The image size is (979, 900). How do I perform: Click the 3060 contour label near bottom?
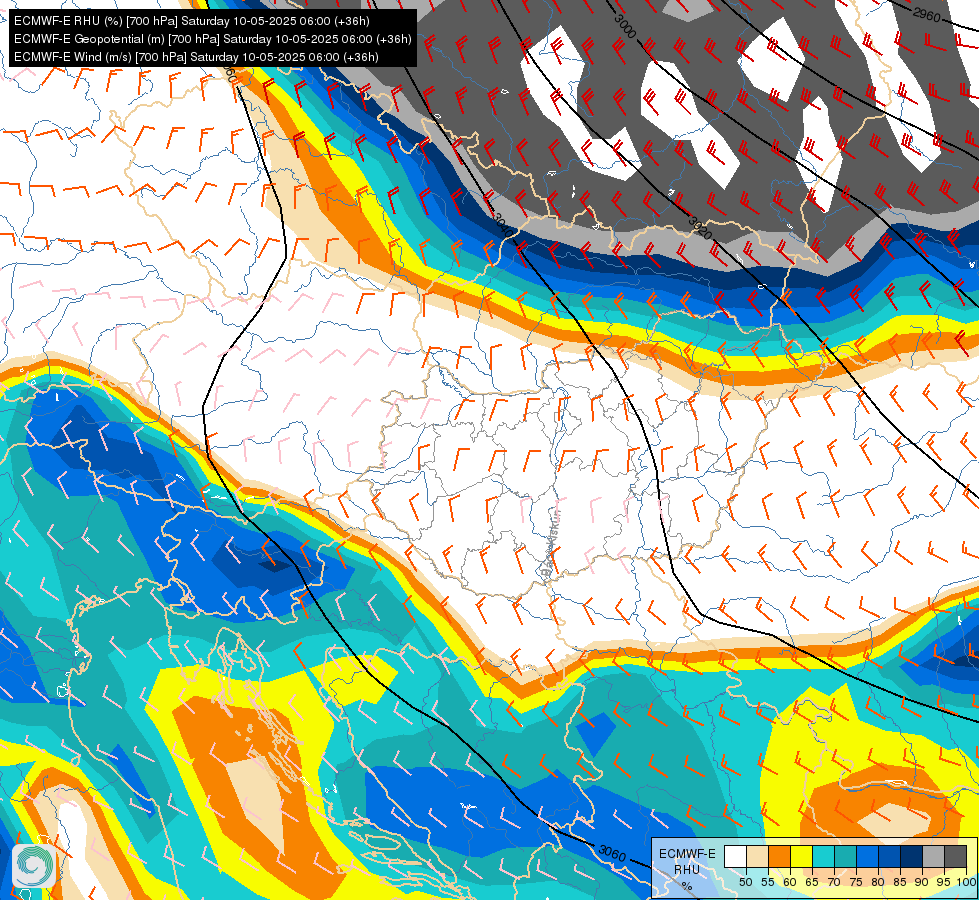tap(612, 853)
